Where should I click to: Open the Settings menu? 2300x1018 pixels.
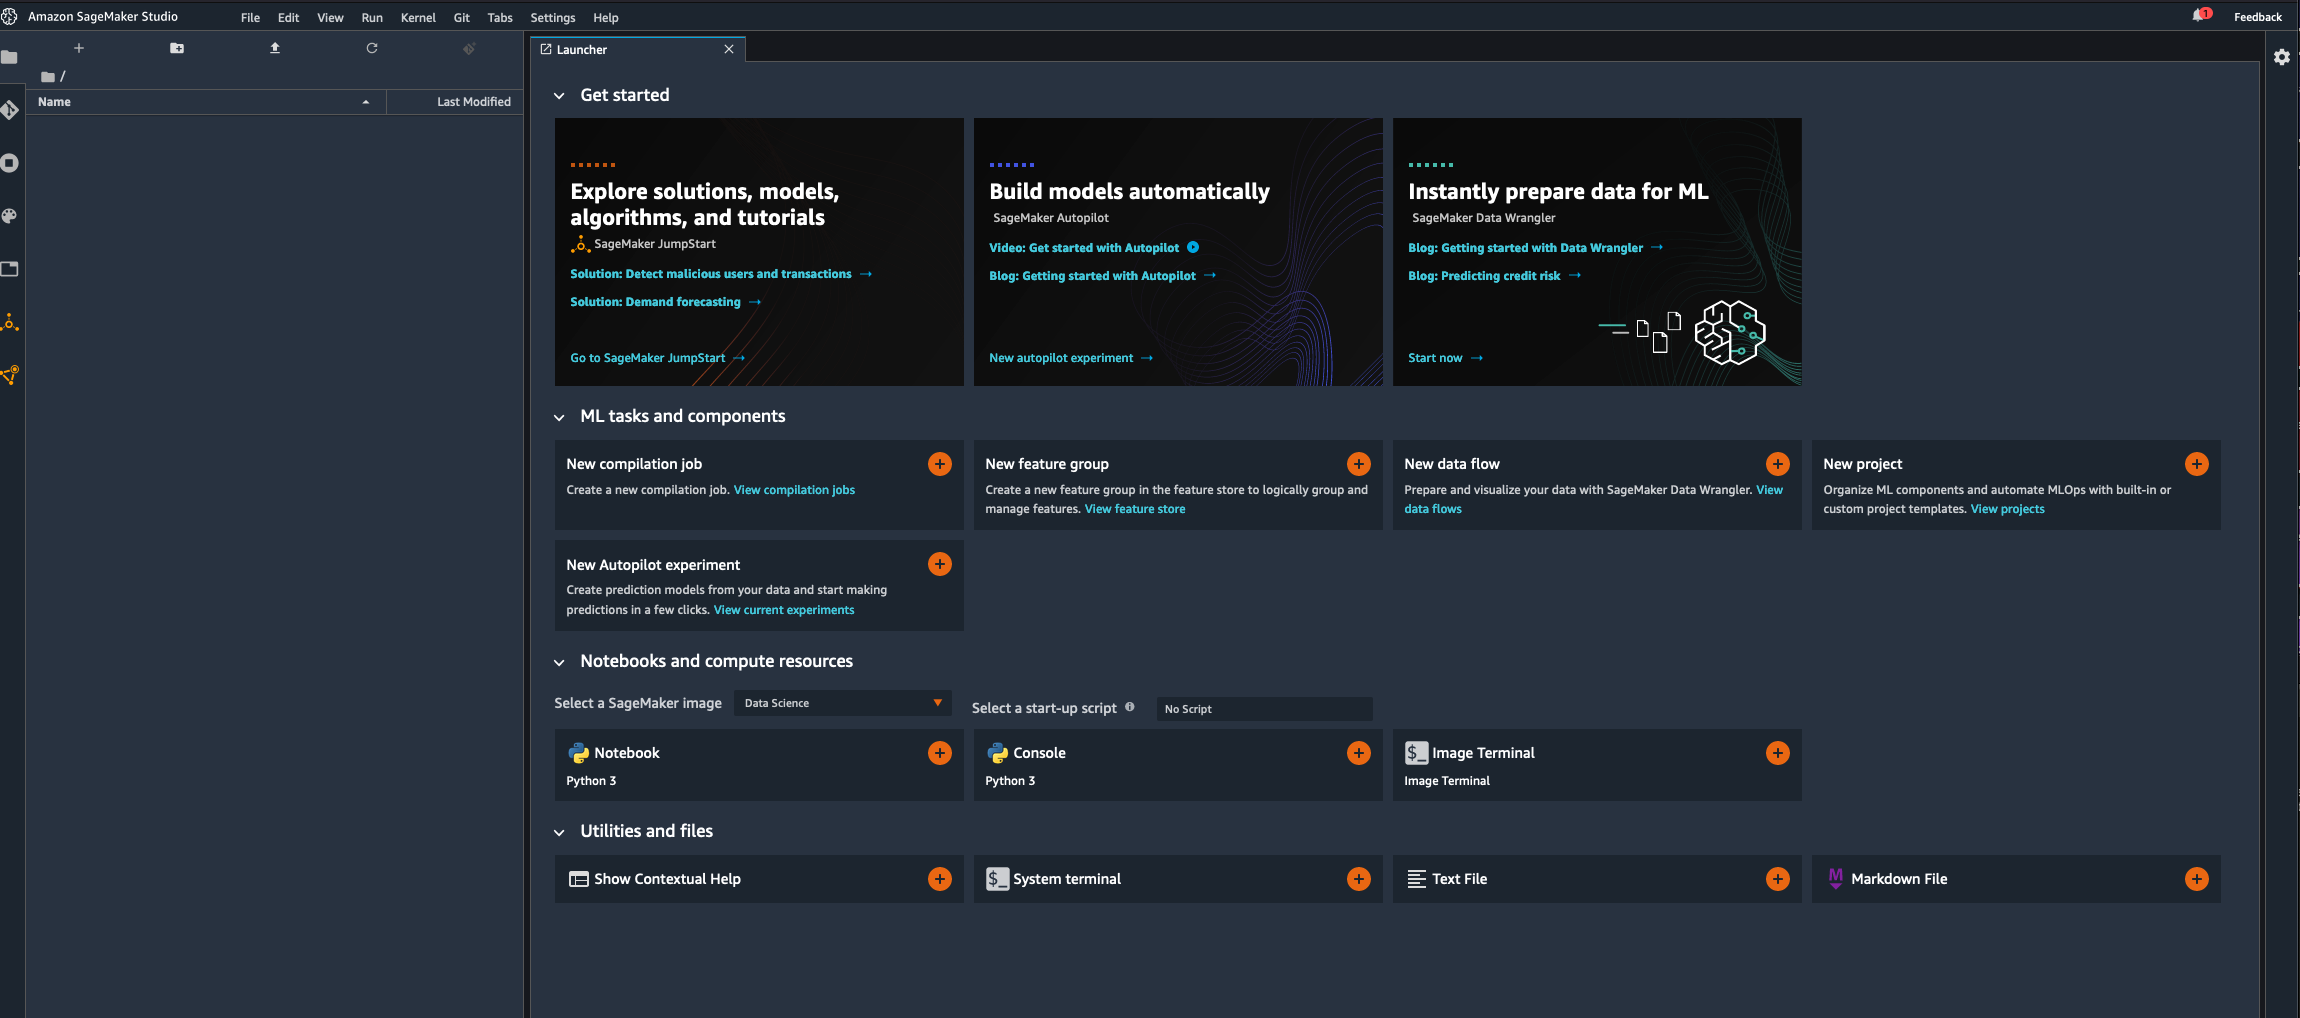(553, 17)
